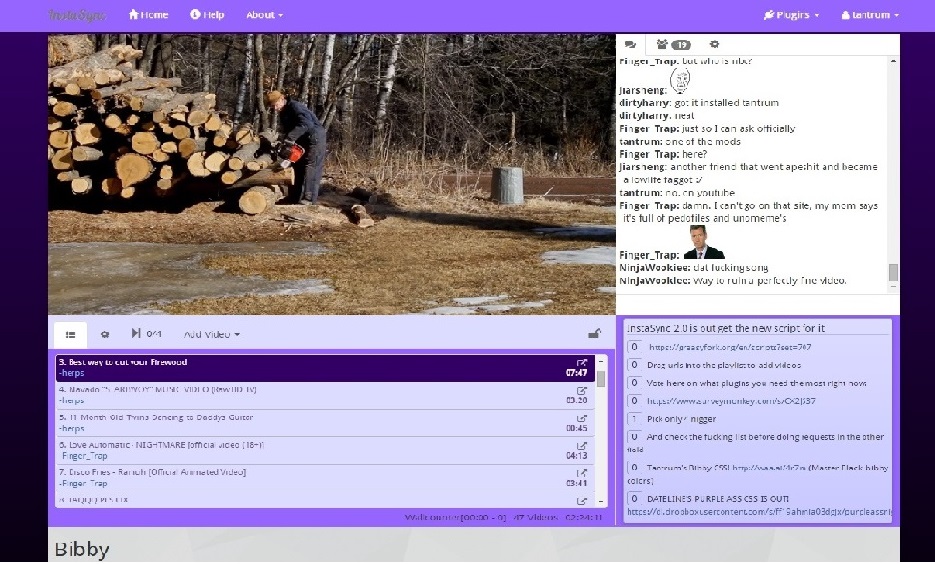Click the 04:13 duration of Love Automatic
This screenshot has height=564, width=935.
577,456
